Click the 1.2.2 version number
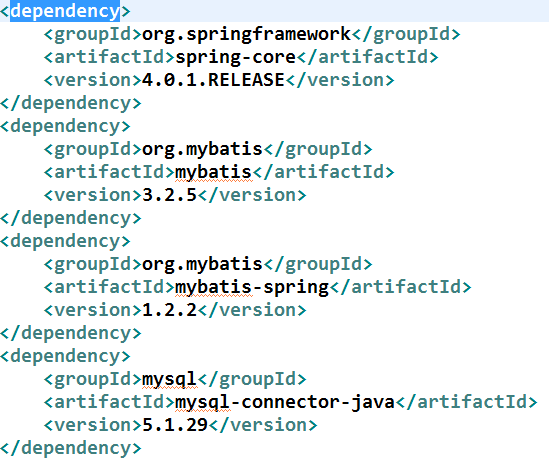This screenshot has width=549, height=459. click(169, 310)
